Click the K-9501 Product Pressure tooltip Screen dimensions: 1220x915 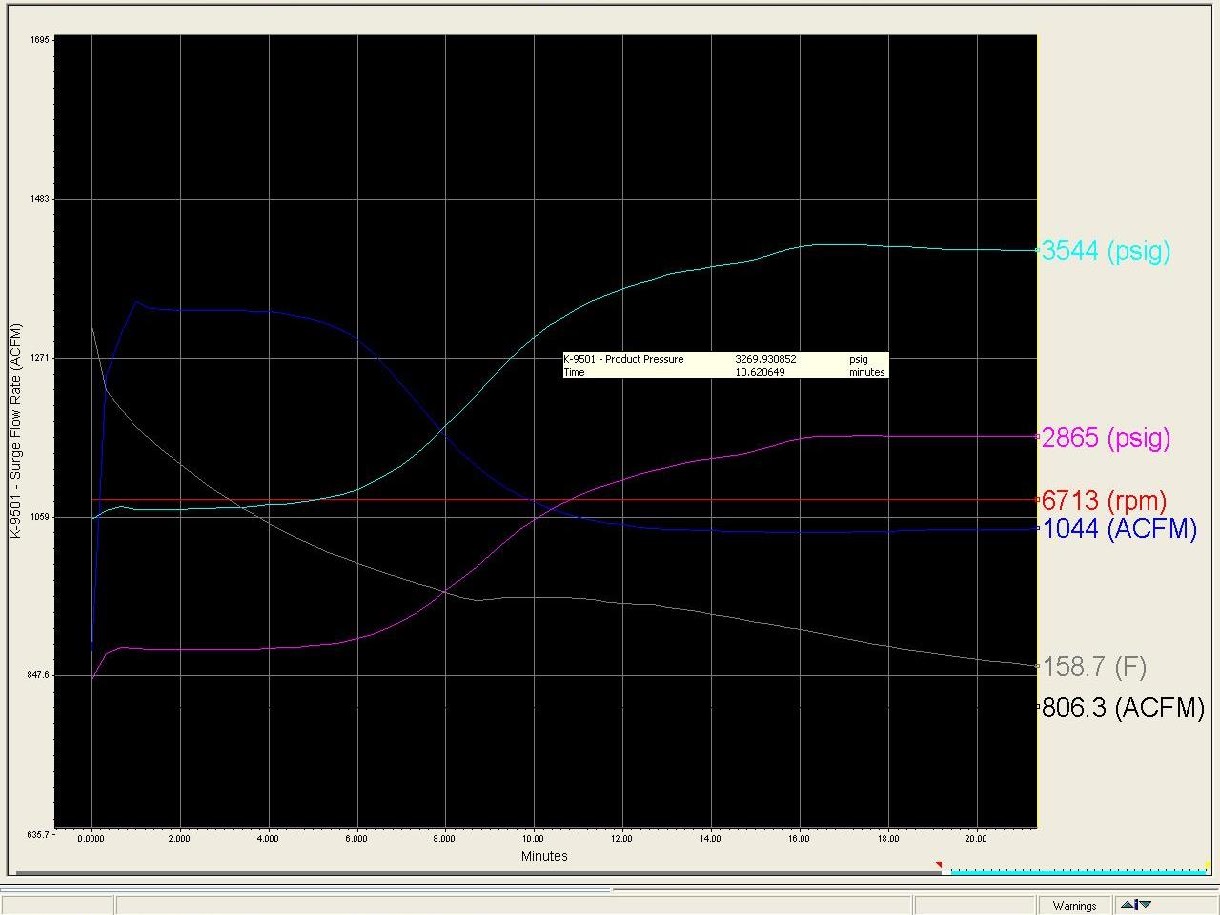724,365
